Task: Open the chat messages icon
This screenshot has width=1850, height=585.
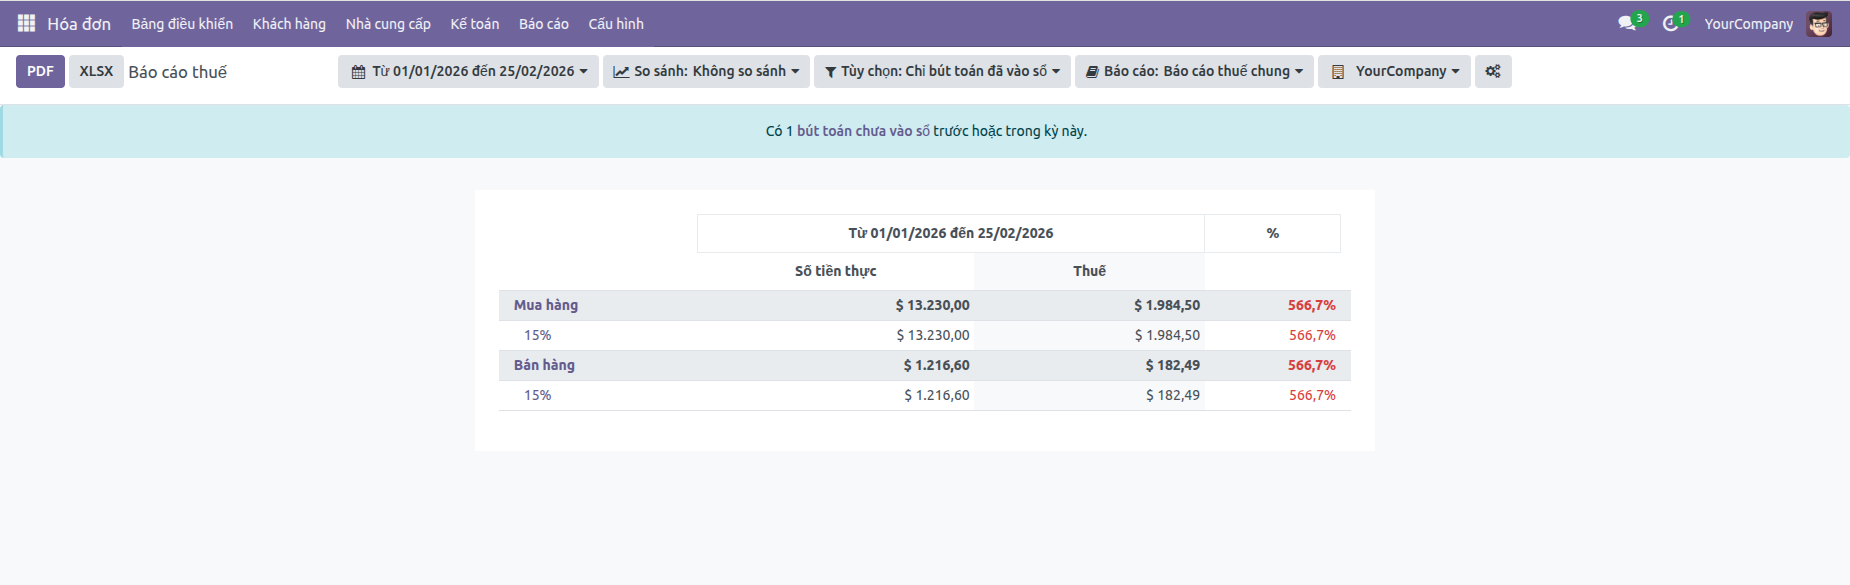Action: click(x=1627, y=23)
